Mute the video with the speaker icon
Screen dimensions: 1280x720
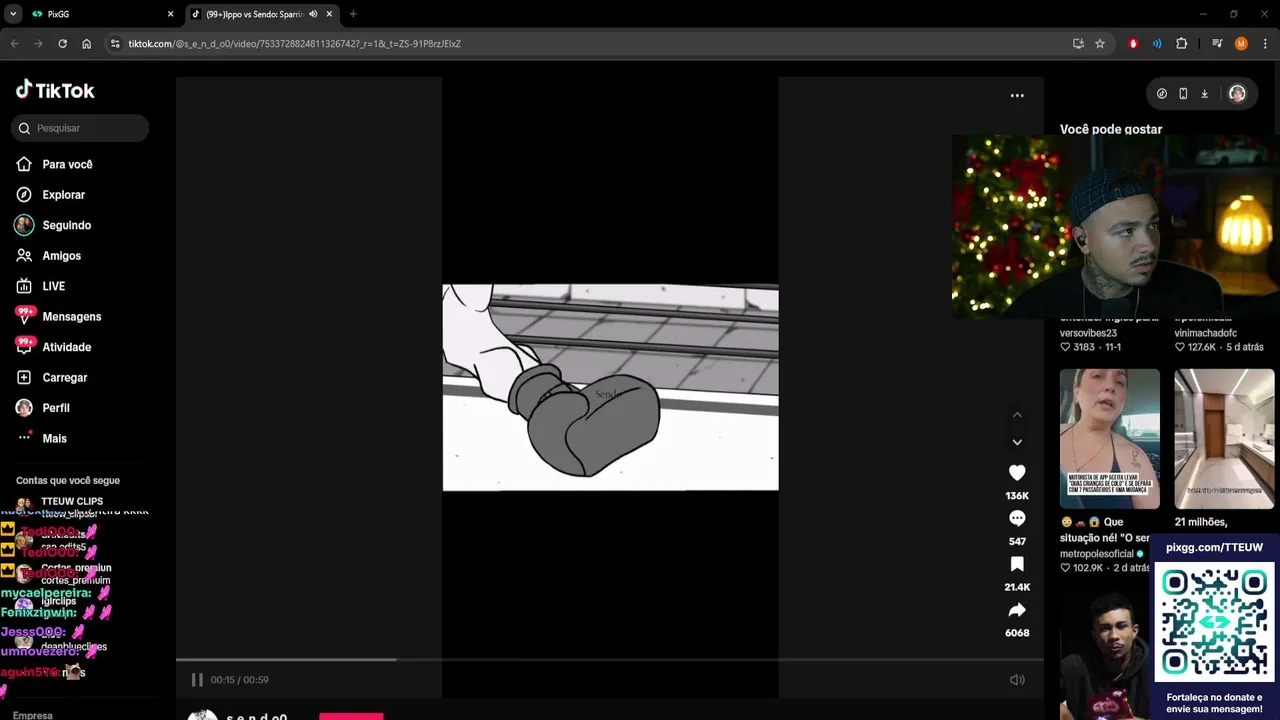pos(1017,680)
